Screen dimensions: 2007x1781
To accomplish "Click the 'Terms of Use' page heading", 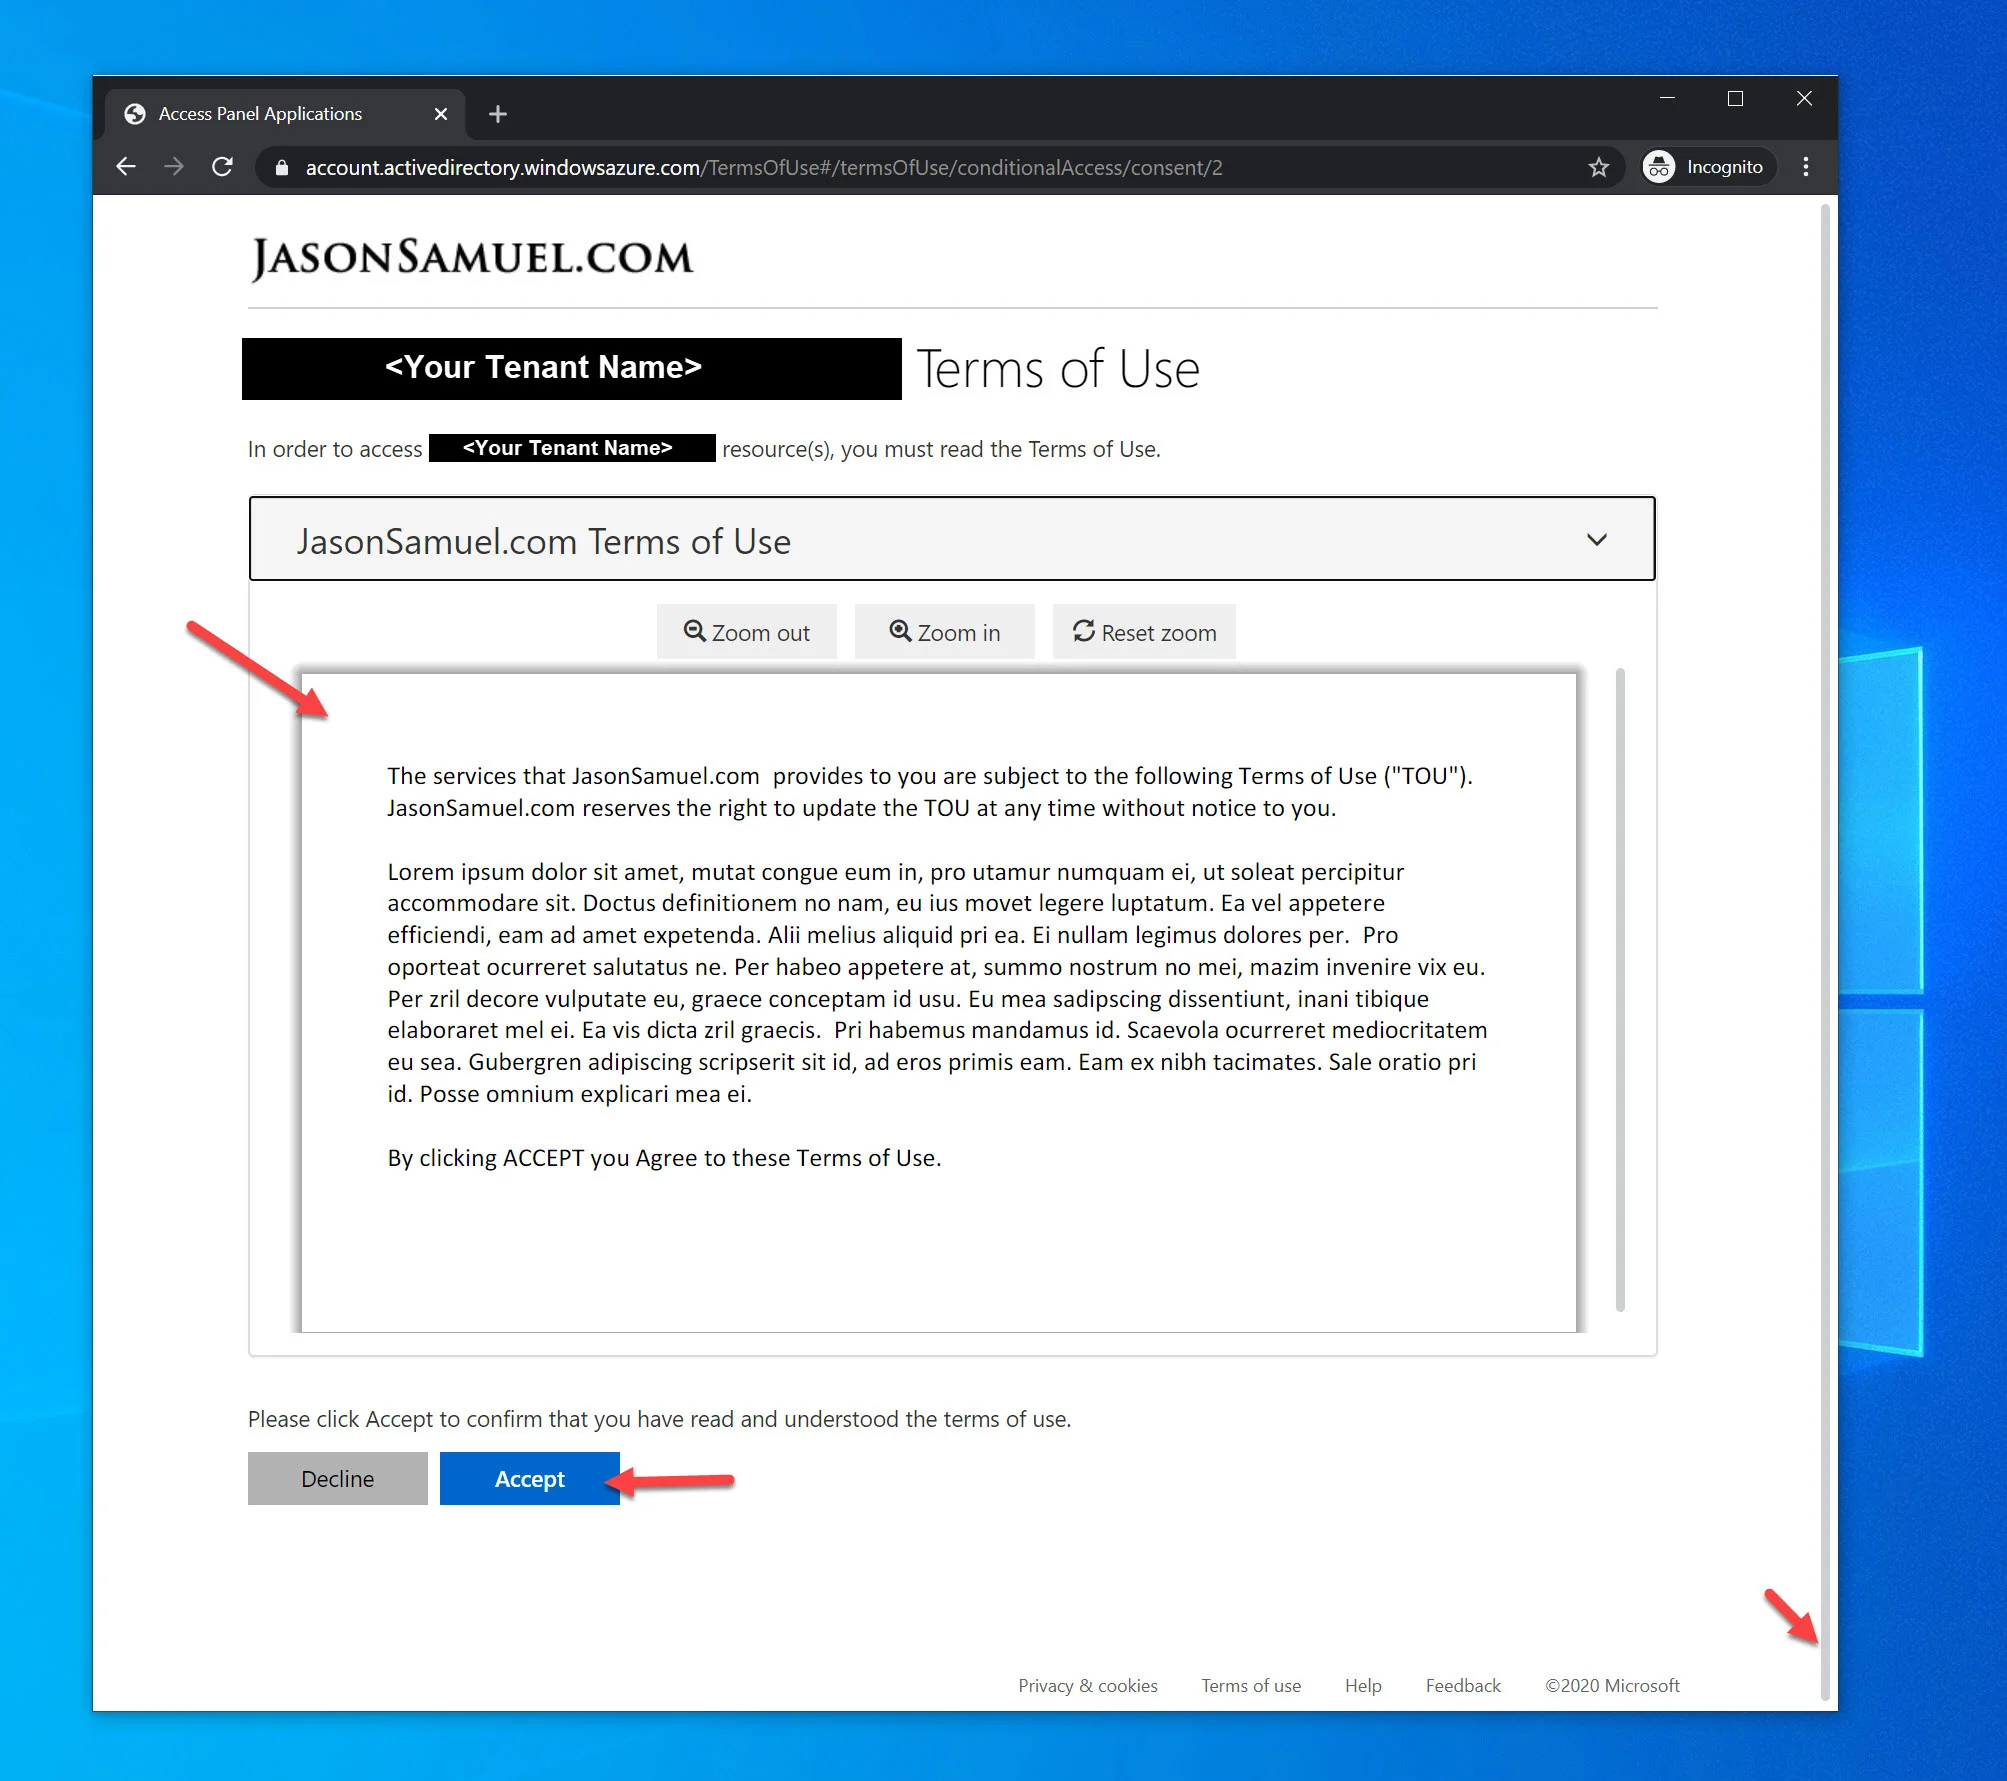I will coord(1057,369).
